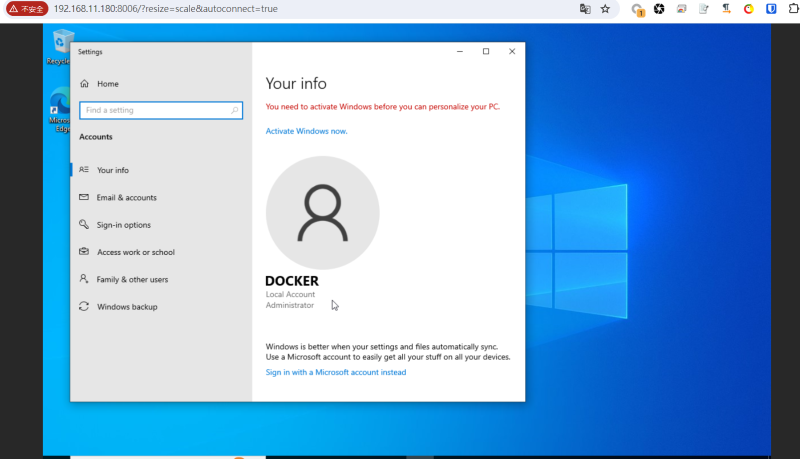Click the browser address bar URL
The height and width of the screenshot is (459, 800).
[165, 9]
